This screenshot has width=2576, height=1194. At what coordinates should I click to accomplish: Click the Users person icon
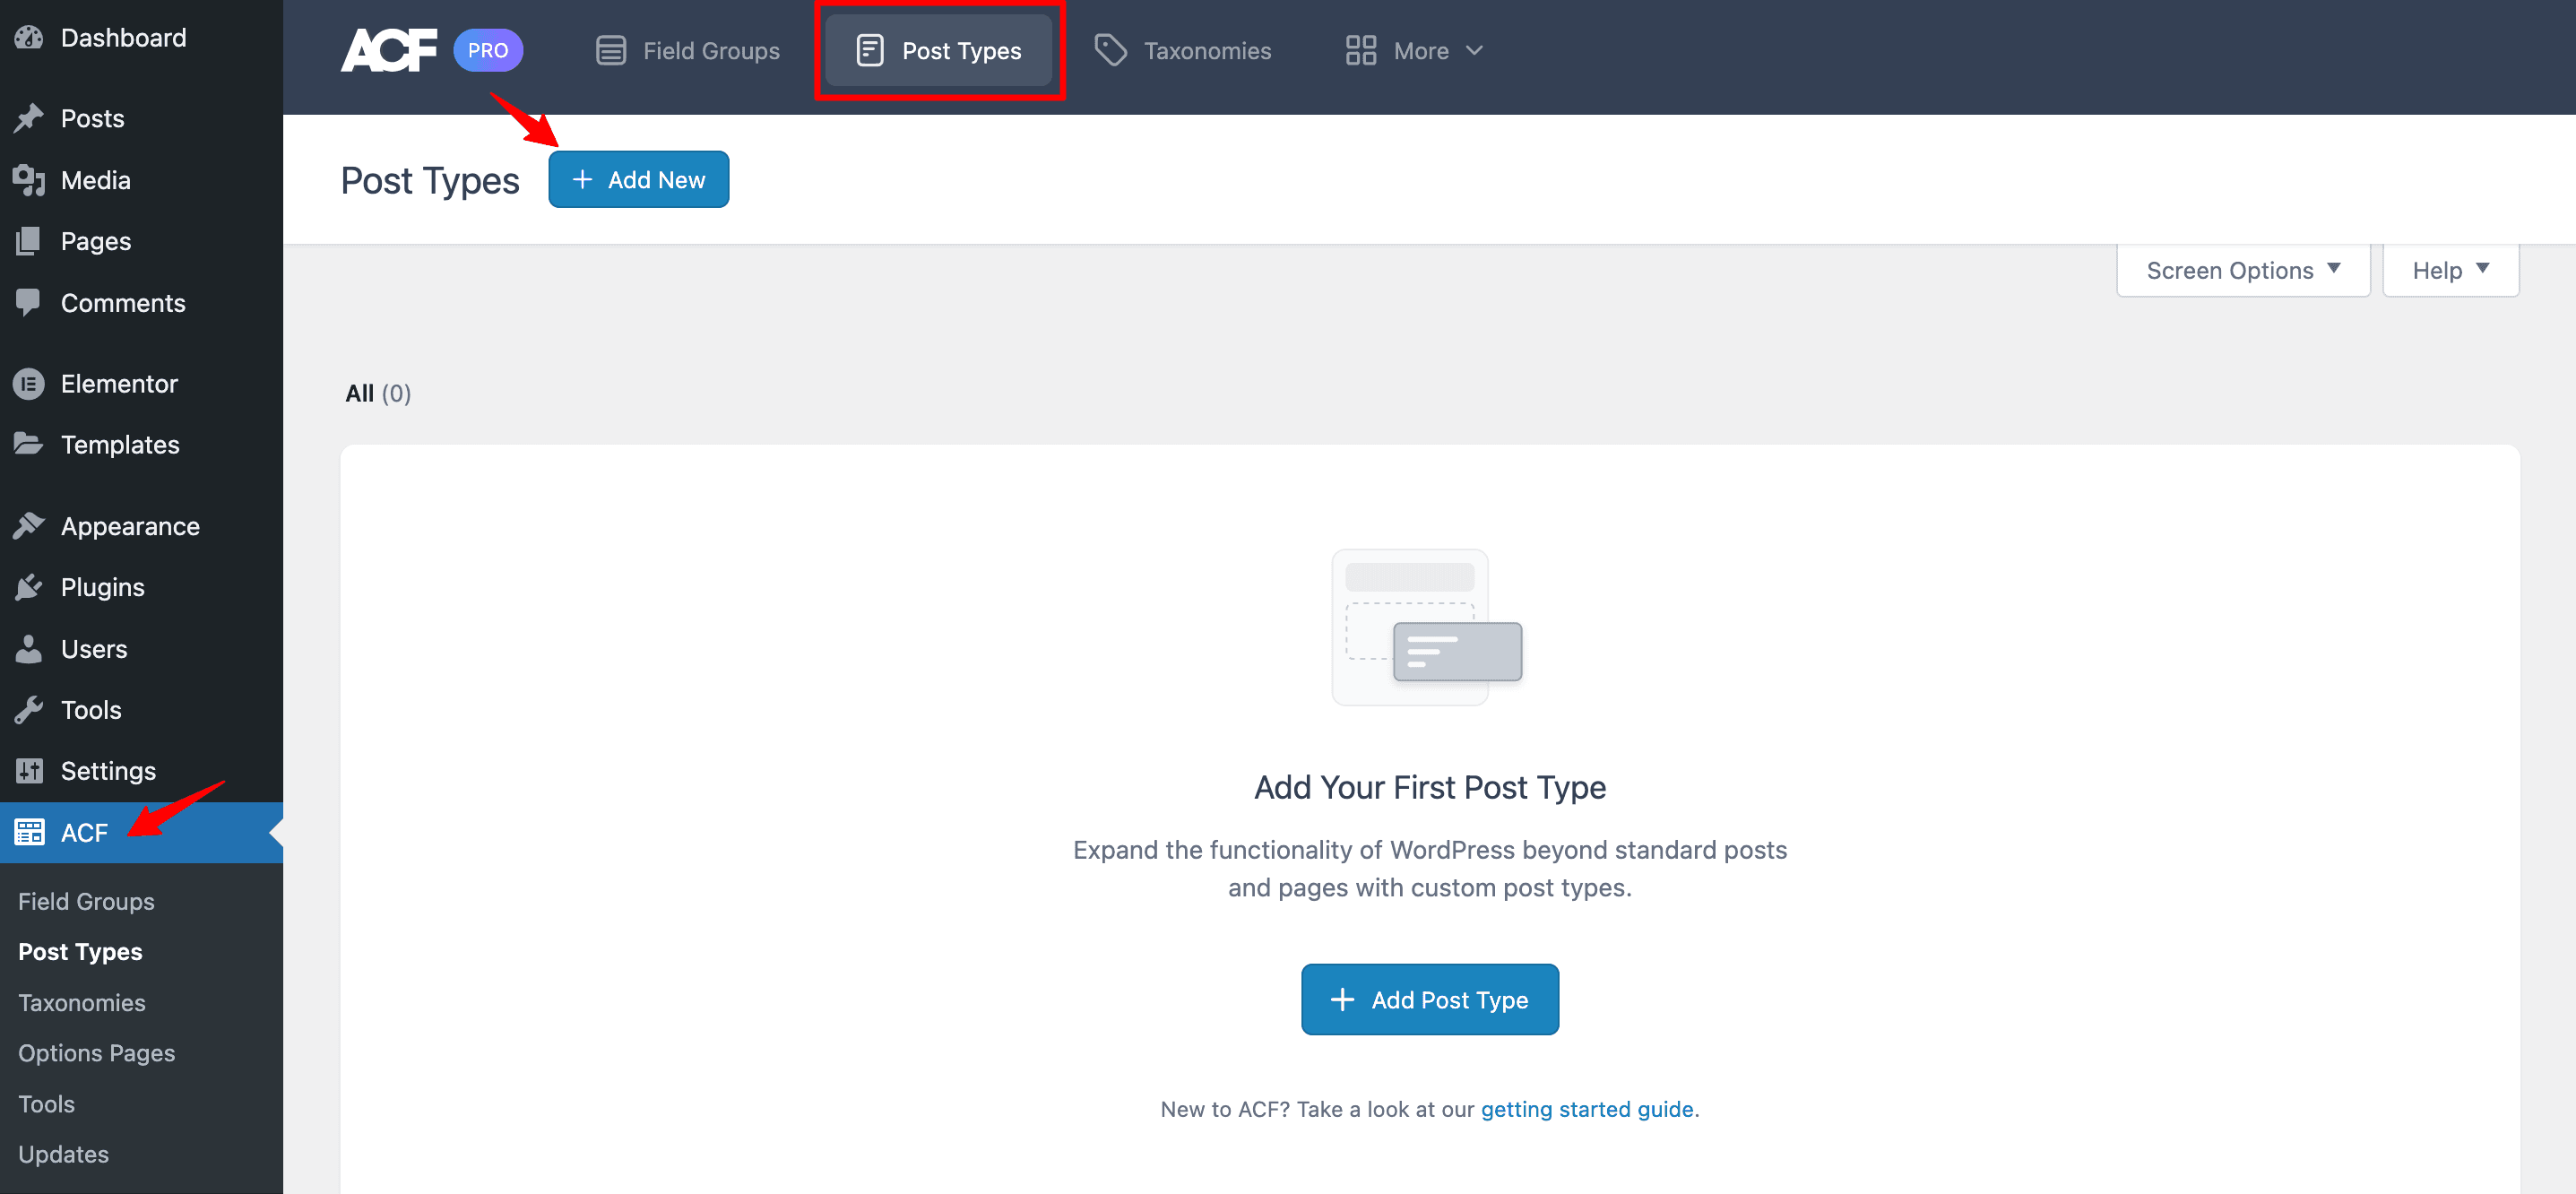click(29, 649)
